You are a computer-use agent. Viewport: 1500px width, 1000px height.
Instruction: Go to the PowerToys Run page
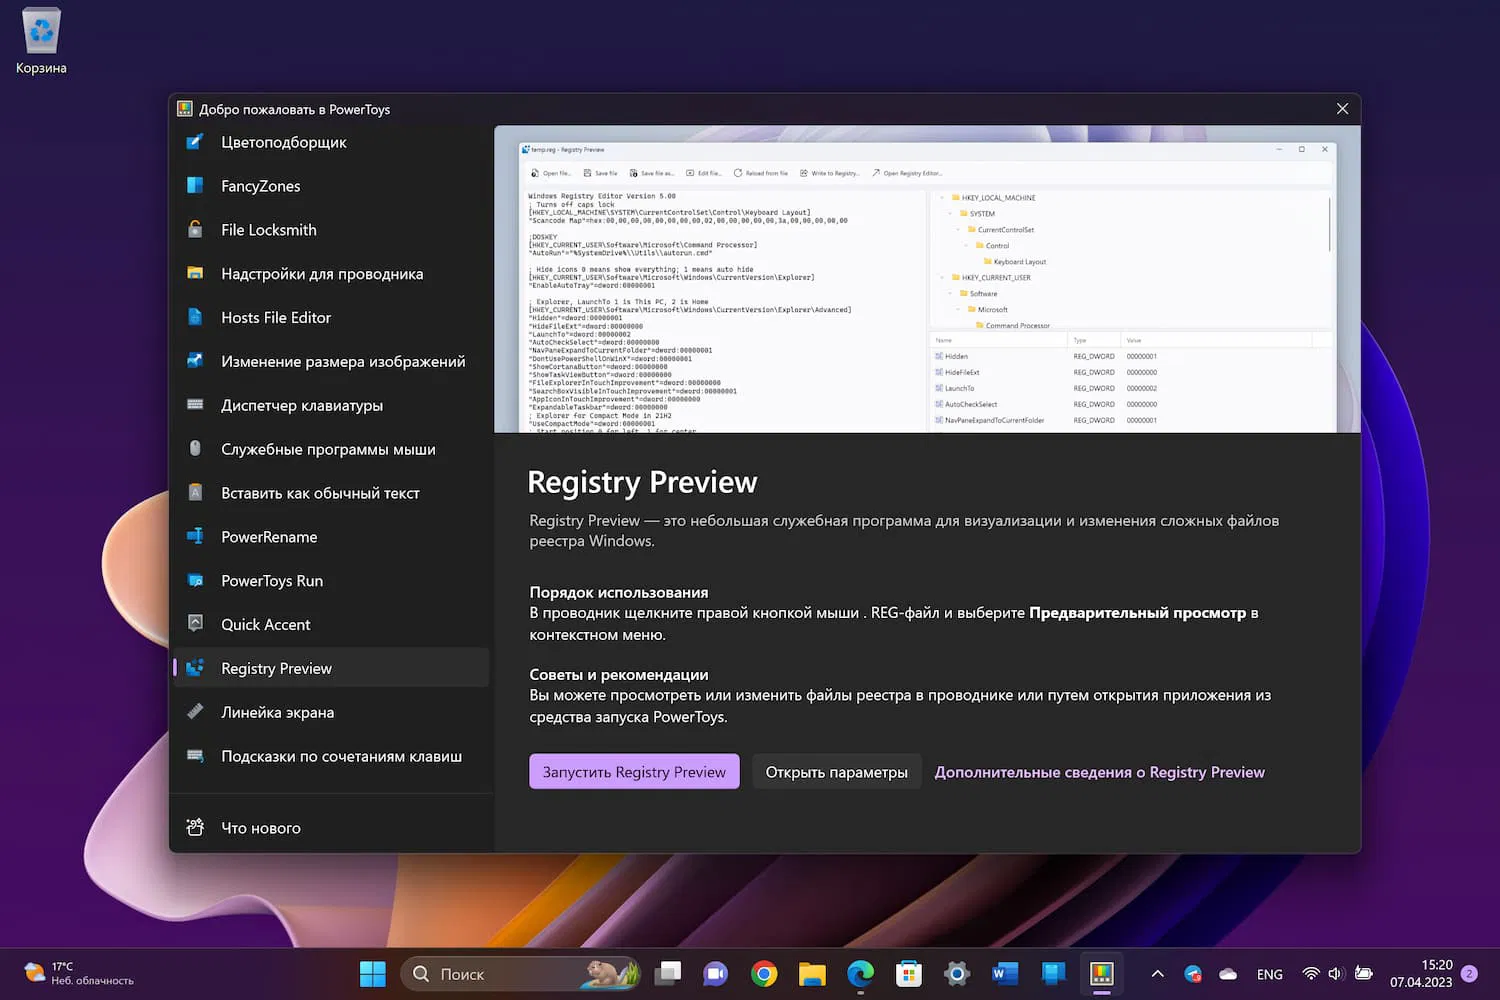click(x=331, y=580)
